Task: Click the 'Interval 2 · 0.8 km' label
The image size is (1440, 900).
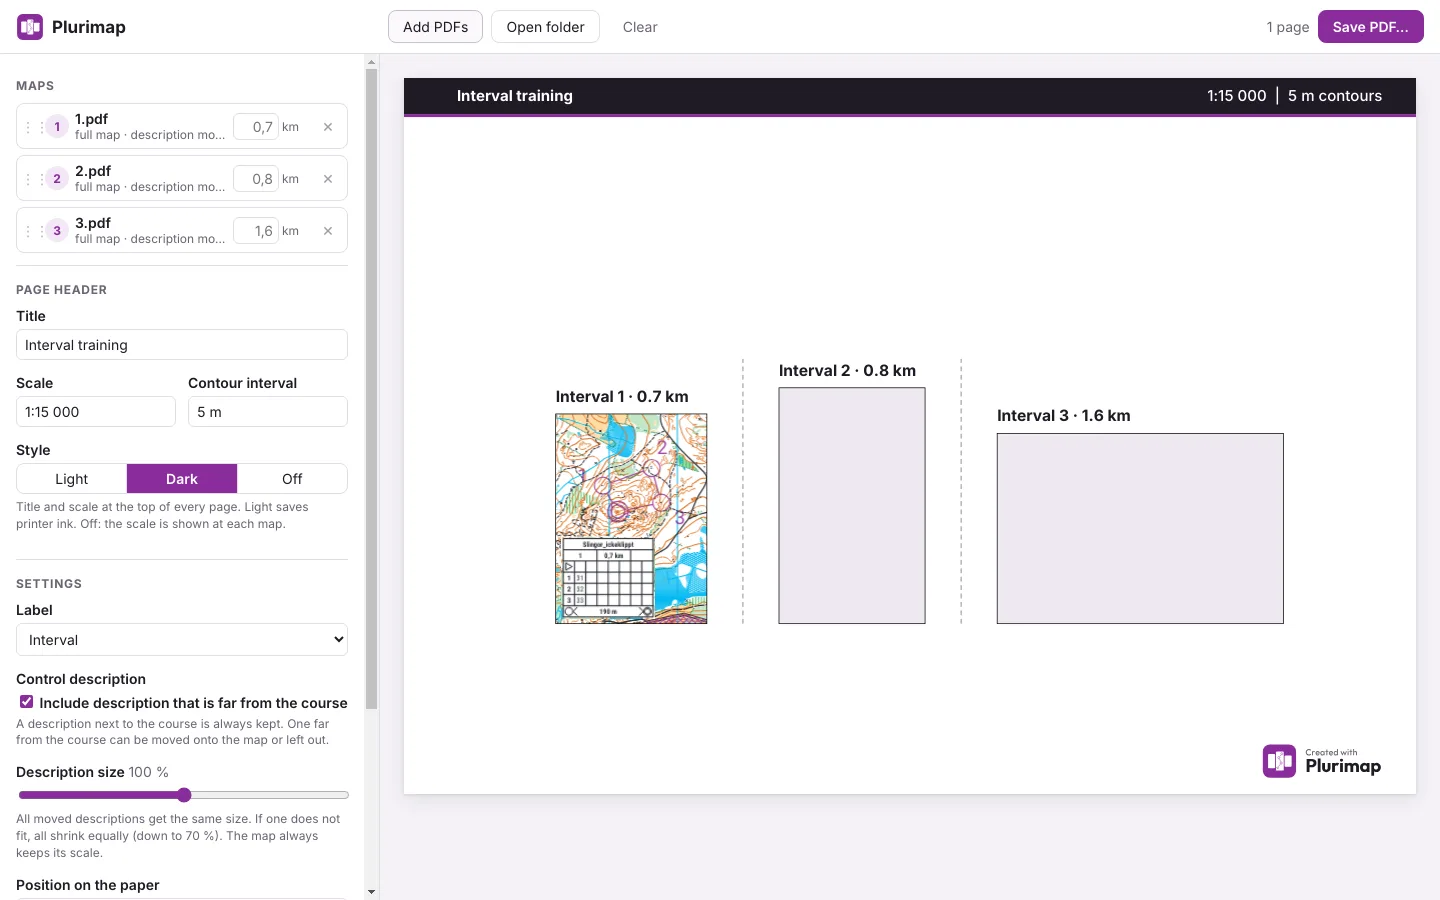Action: coord(847,371)
